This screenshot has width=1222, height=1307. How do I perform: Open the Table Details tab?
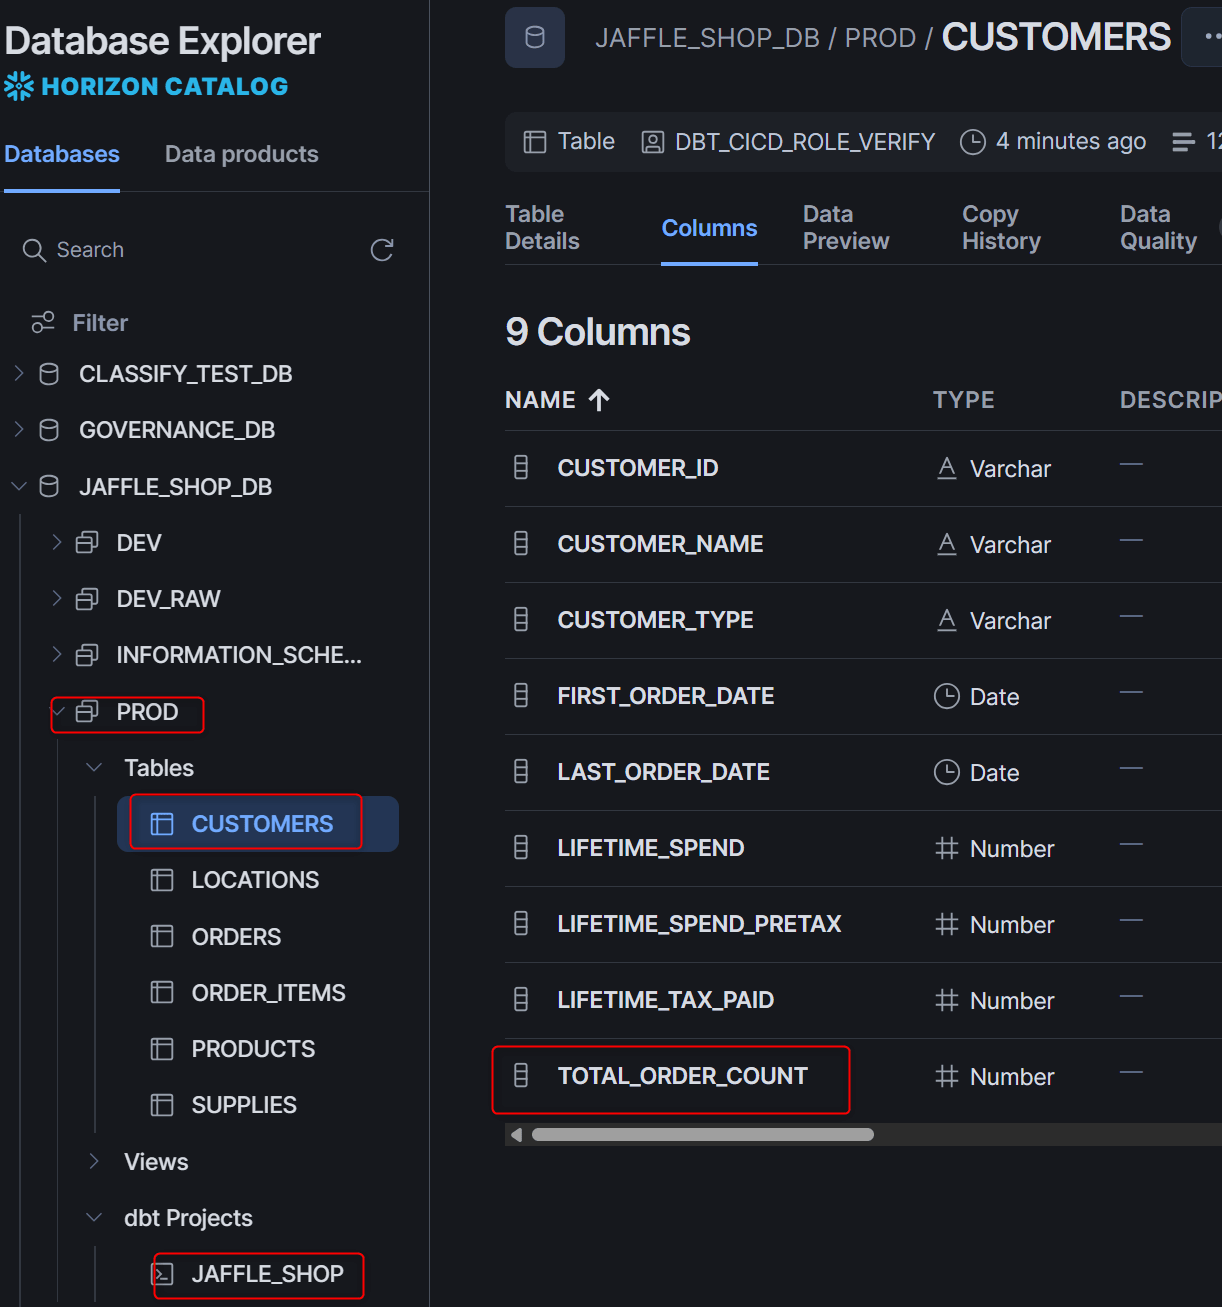[x=542, y=228]
